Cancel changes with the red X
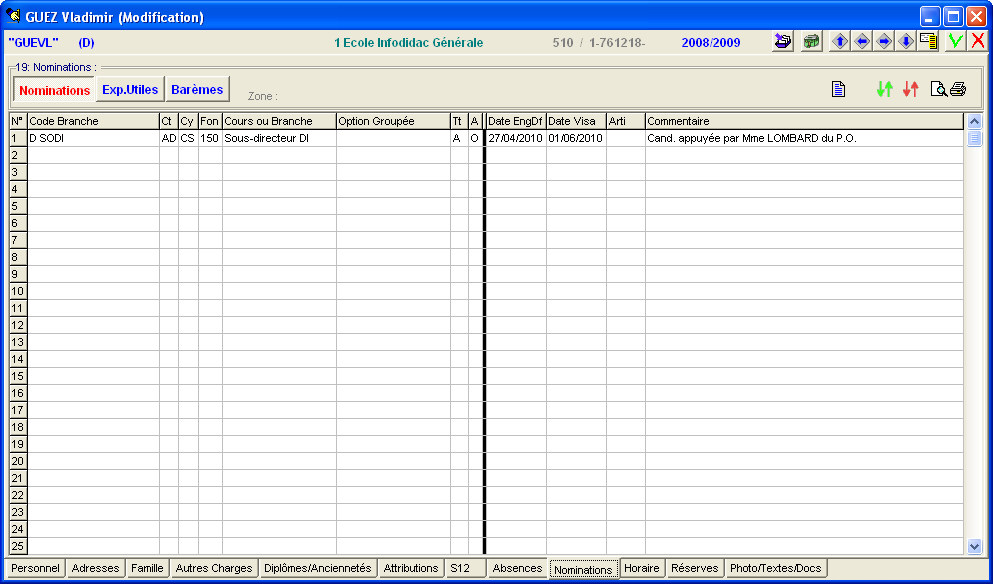Image resolution: width=993 pixels, height=584 pixels. pyautogui.click(x=978, y=42)
